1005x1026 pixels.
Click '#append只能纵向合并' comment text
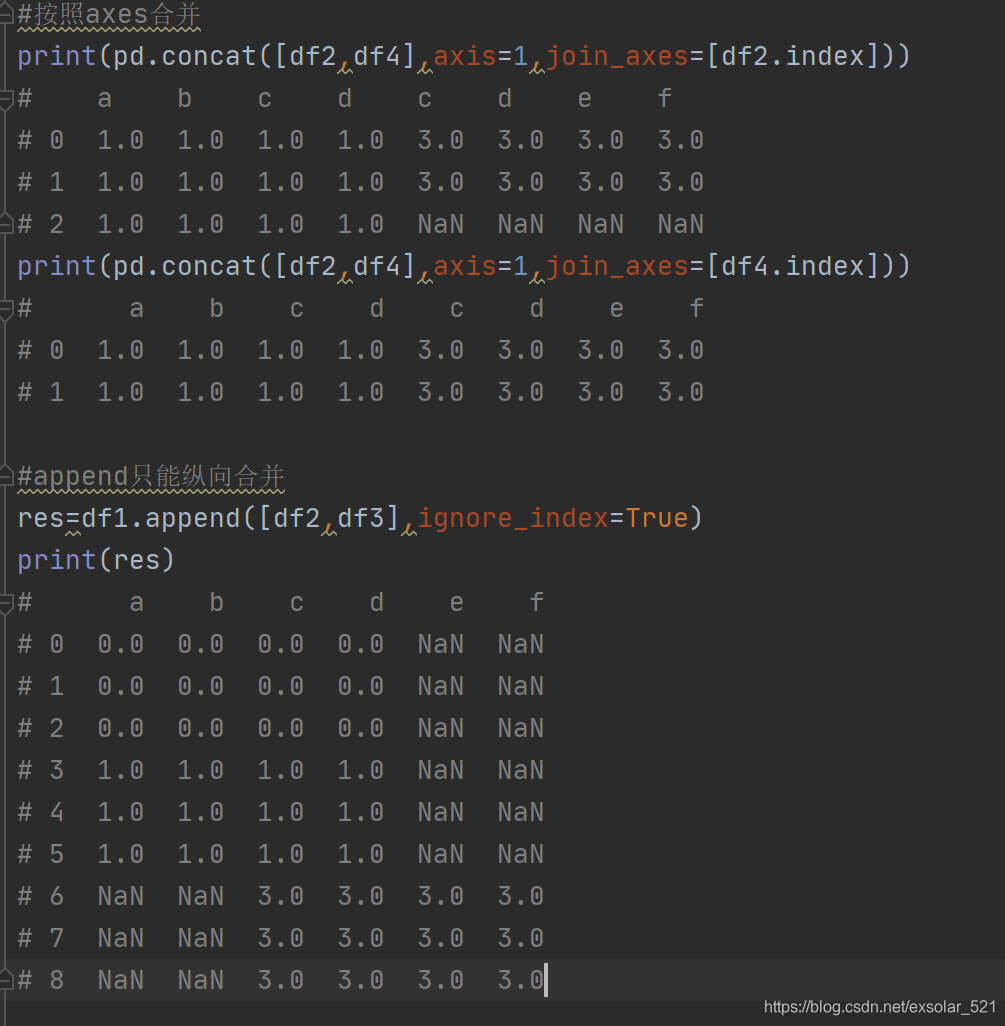tap(150, 476)
